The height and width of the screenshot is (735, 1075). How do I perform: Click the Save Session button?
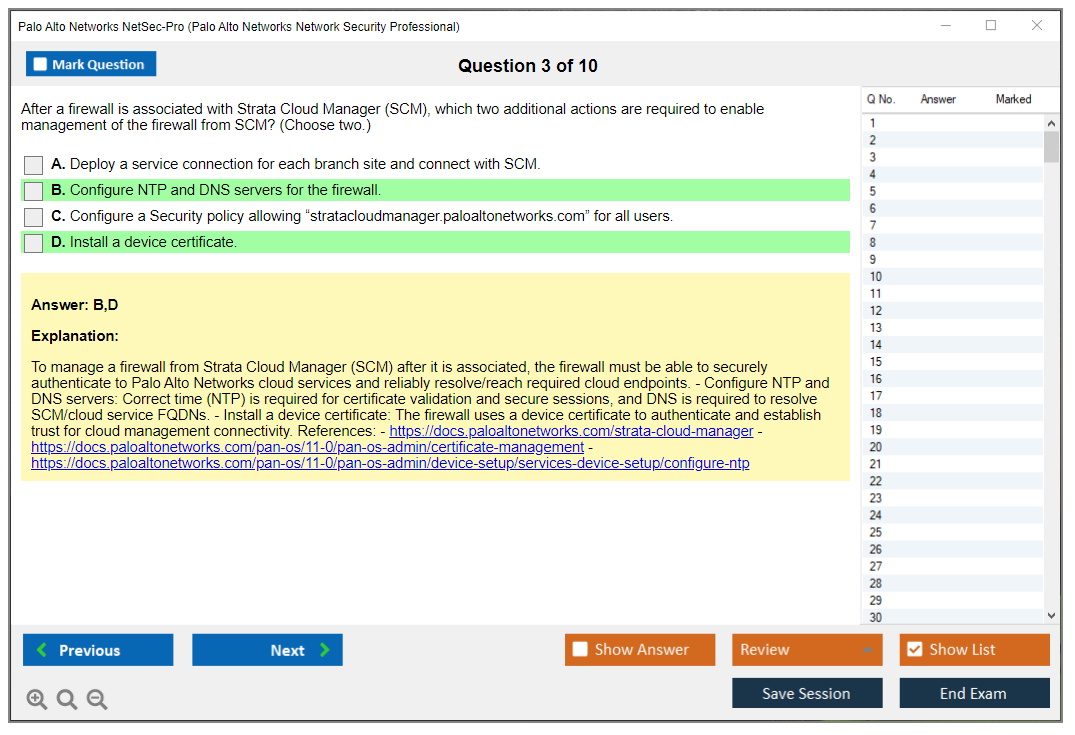[807, 693]
